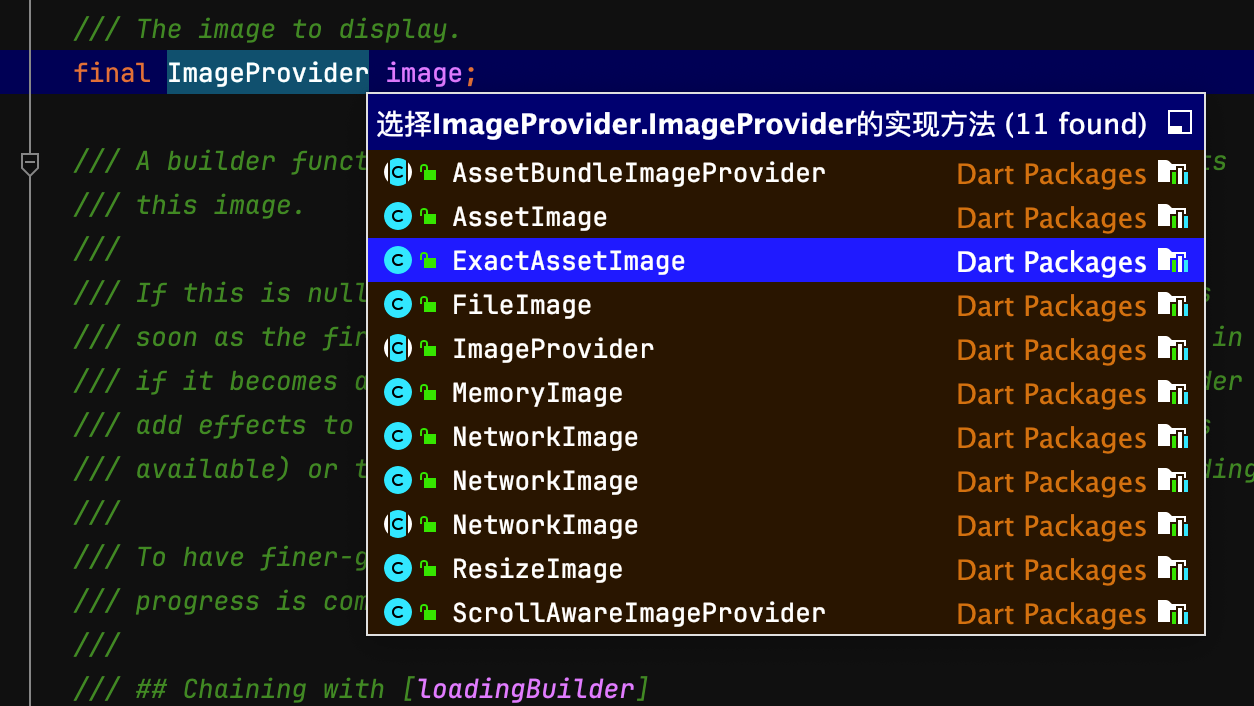Click Dart Packages label on AssetBundleImageProvider row
Image resolution: width=1254 pixels, height=706 pixels.
(1051, 174)
